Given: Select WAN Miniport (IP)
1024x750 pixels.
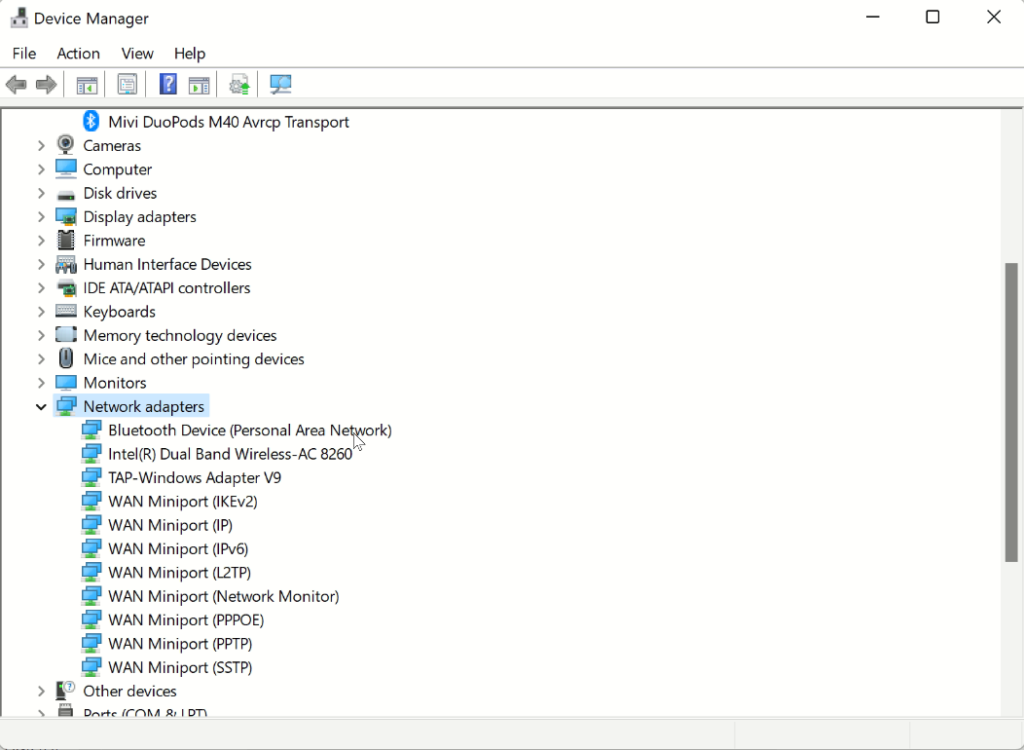Looking at the screenshot, I should point(170,525).
